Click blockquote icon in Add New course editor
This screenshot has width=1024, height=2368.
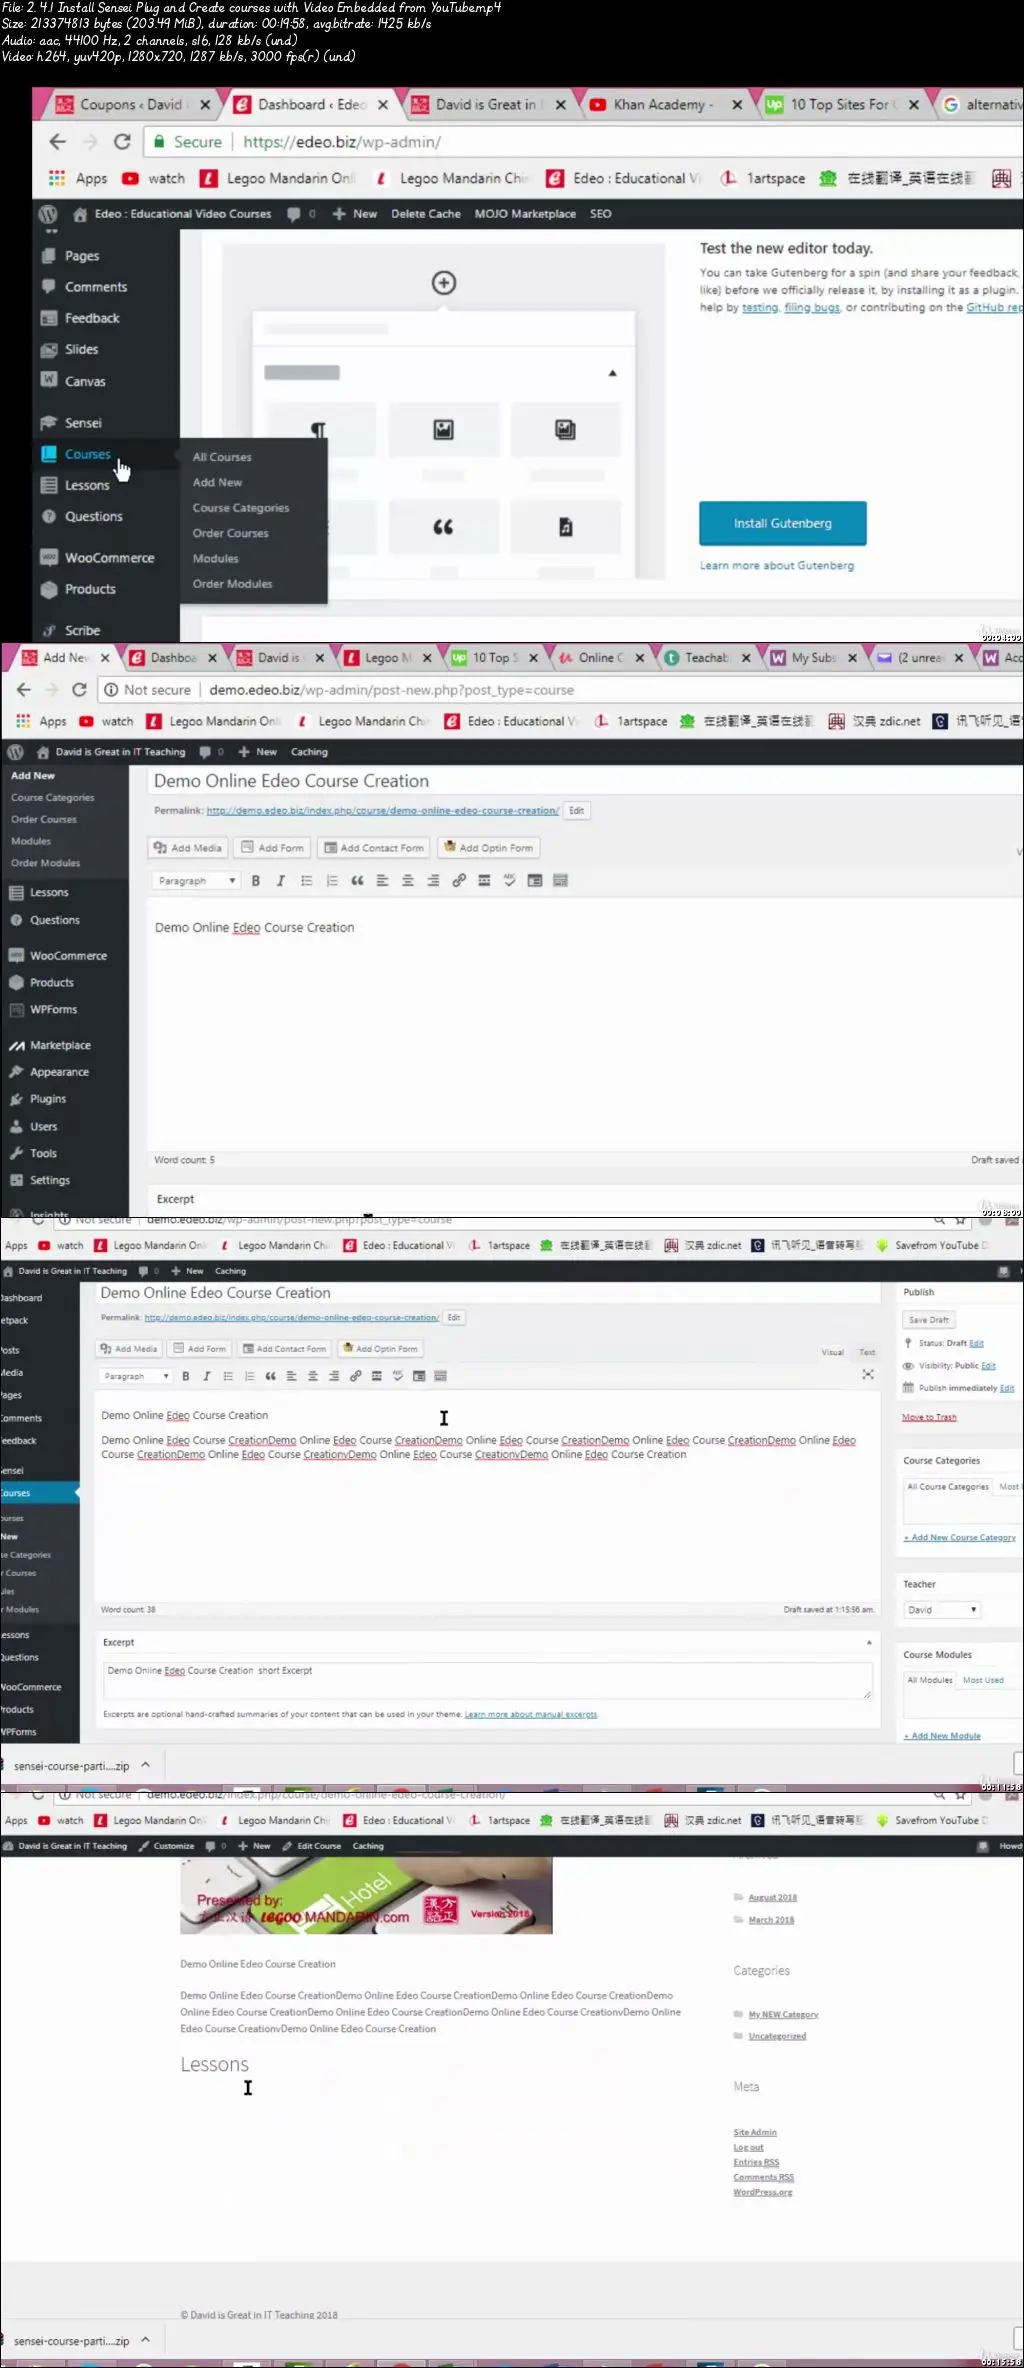(357, 881)
